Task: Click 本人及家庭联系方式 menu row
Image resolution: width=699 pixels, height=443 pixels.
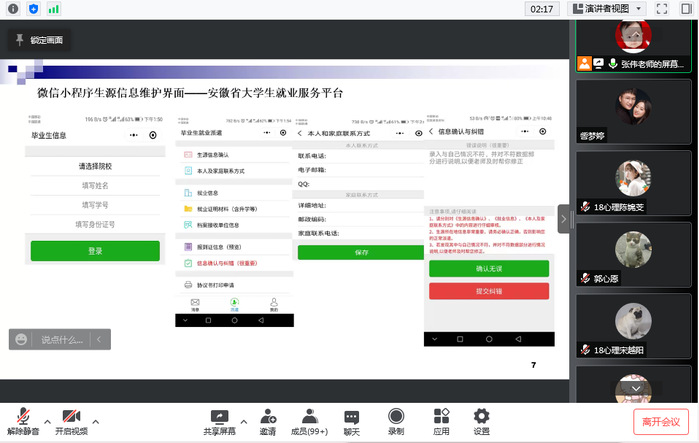Action: (x=234, y=171)
